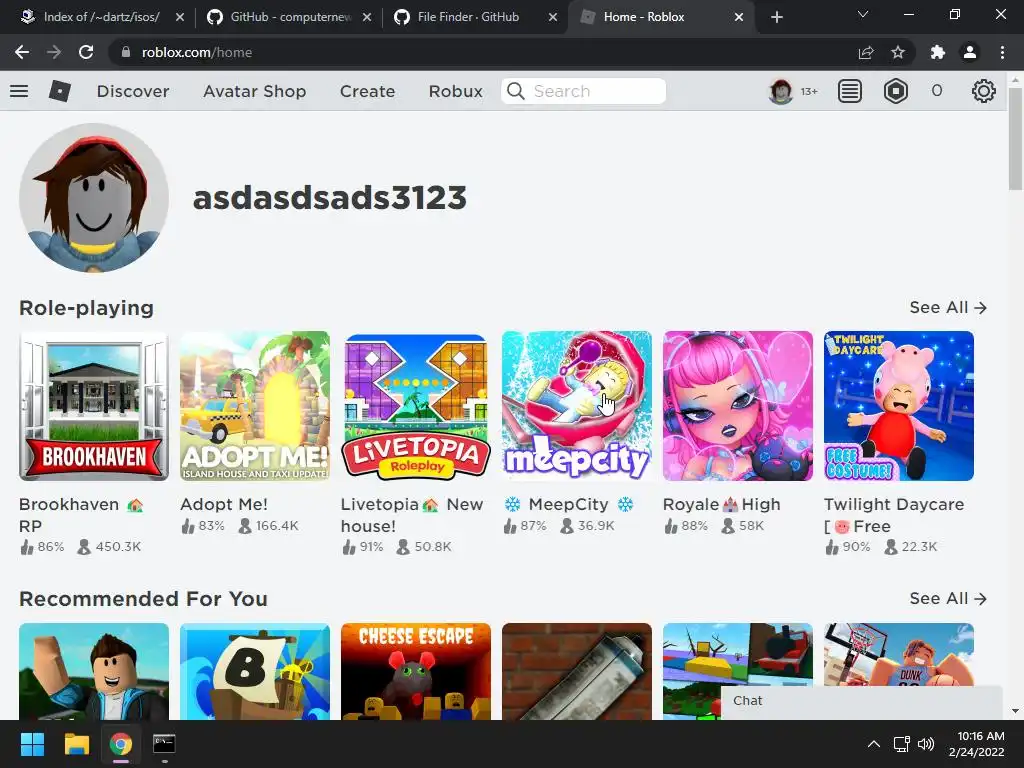Click See All for Role-playing
Viewport: 1024px width, 768px height.
point(948,308)
